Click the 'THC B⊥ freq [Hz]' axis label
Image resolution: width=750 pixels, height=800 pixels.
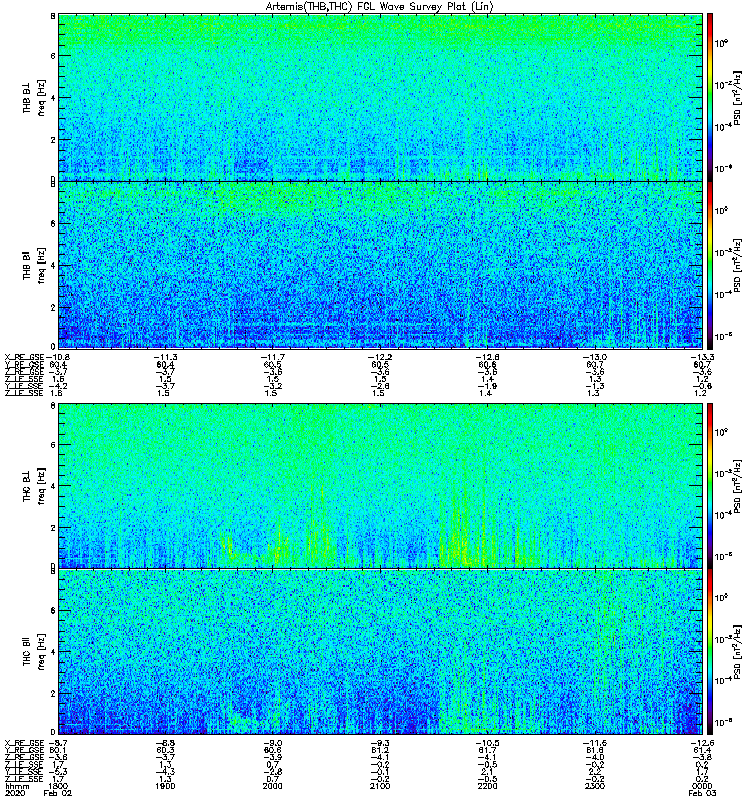pyautogui.click(x=34, y=486)
